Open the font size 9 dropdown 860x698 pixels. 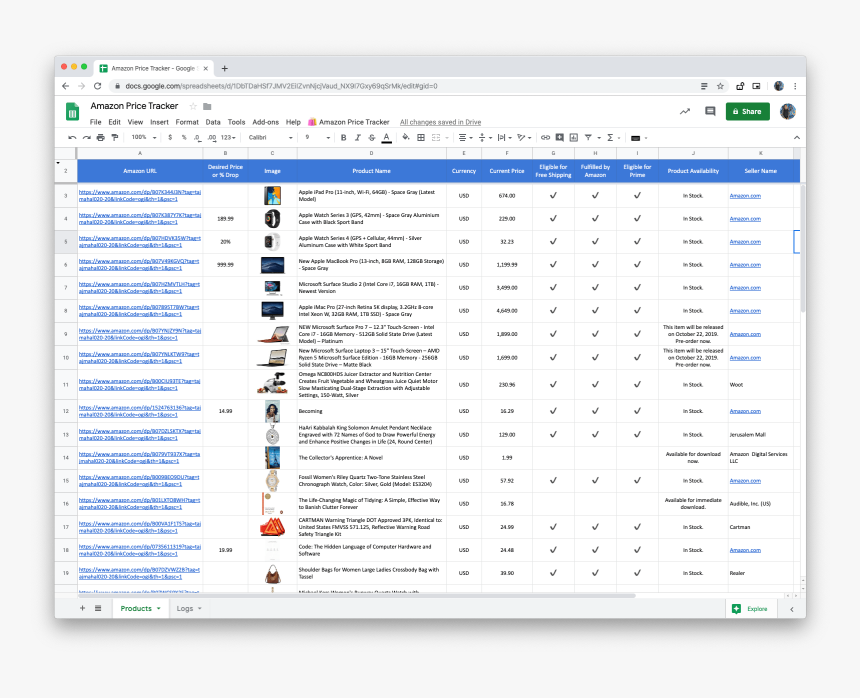[318, 138]
